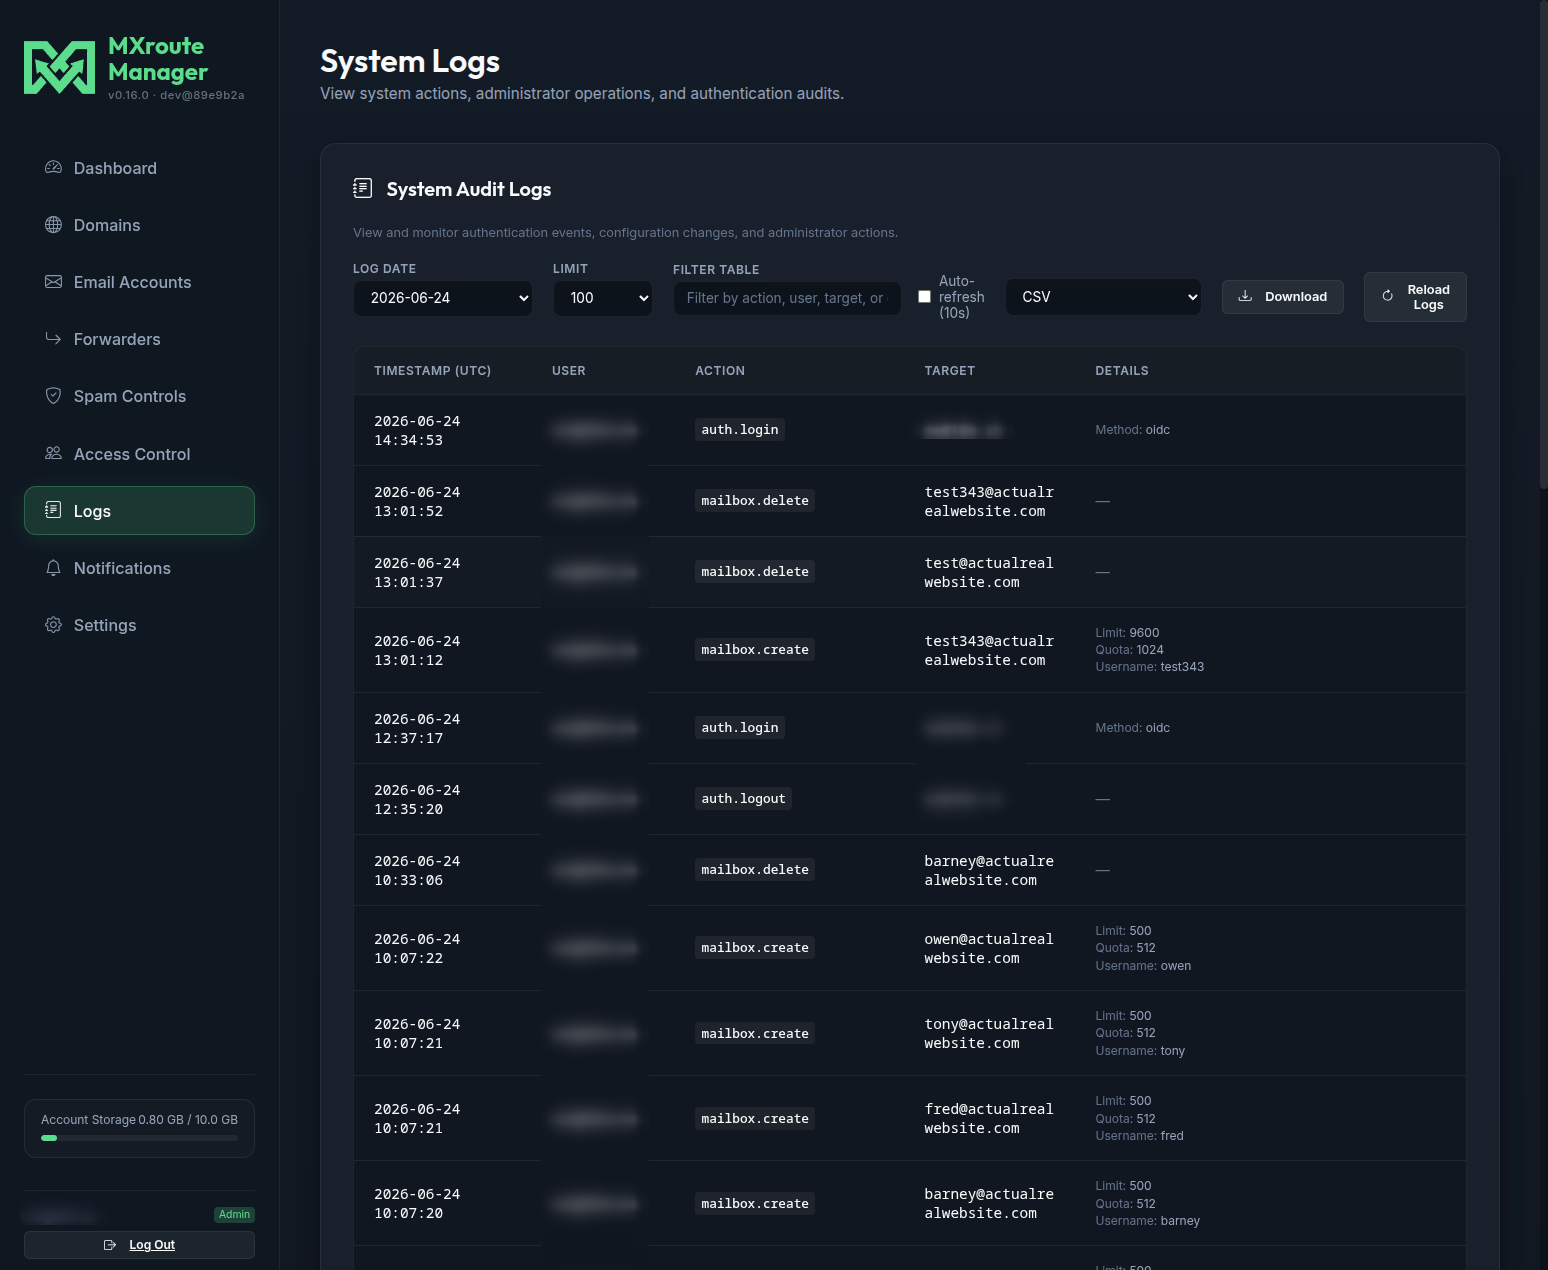Screen dimensions: 1548x1270
Task: Click the Account Storage usage bar
Action: tap(139, 1138)
